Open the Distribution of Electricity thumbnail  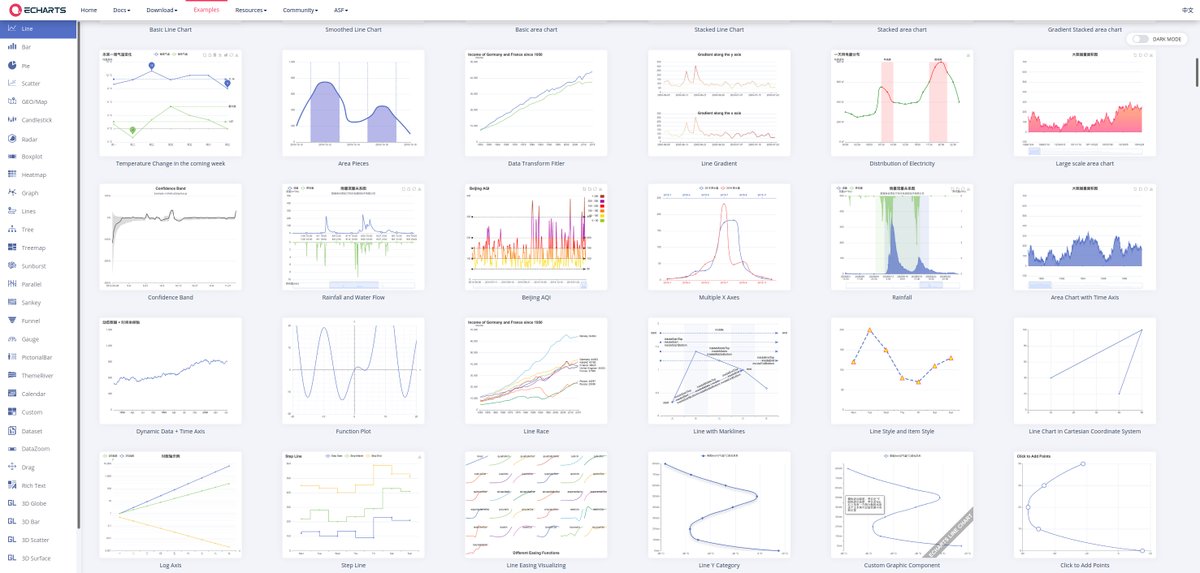[902, 102]
